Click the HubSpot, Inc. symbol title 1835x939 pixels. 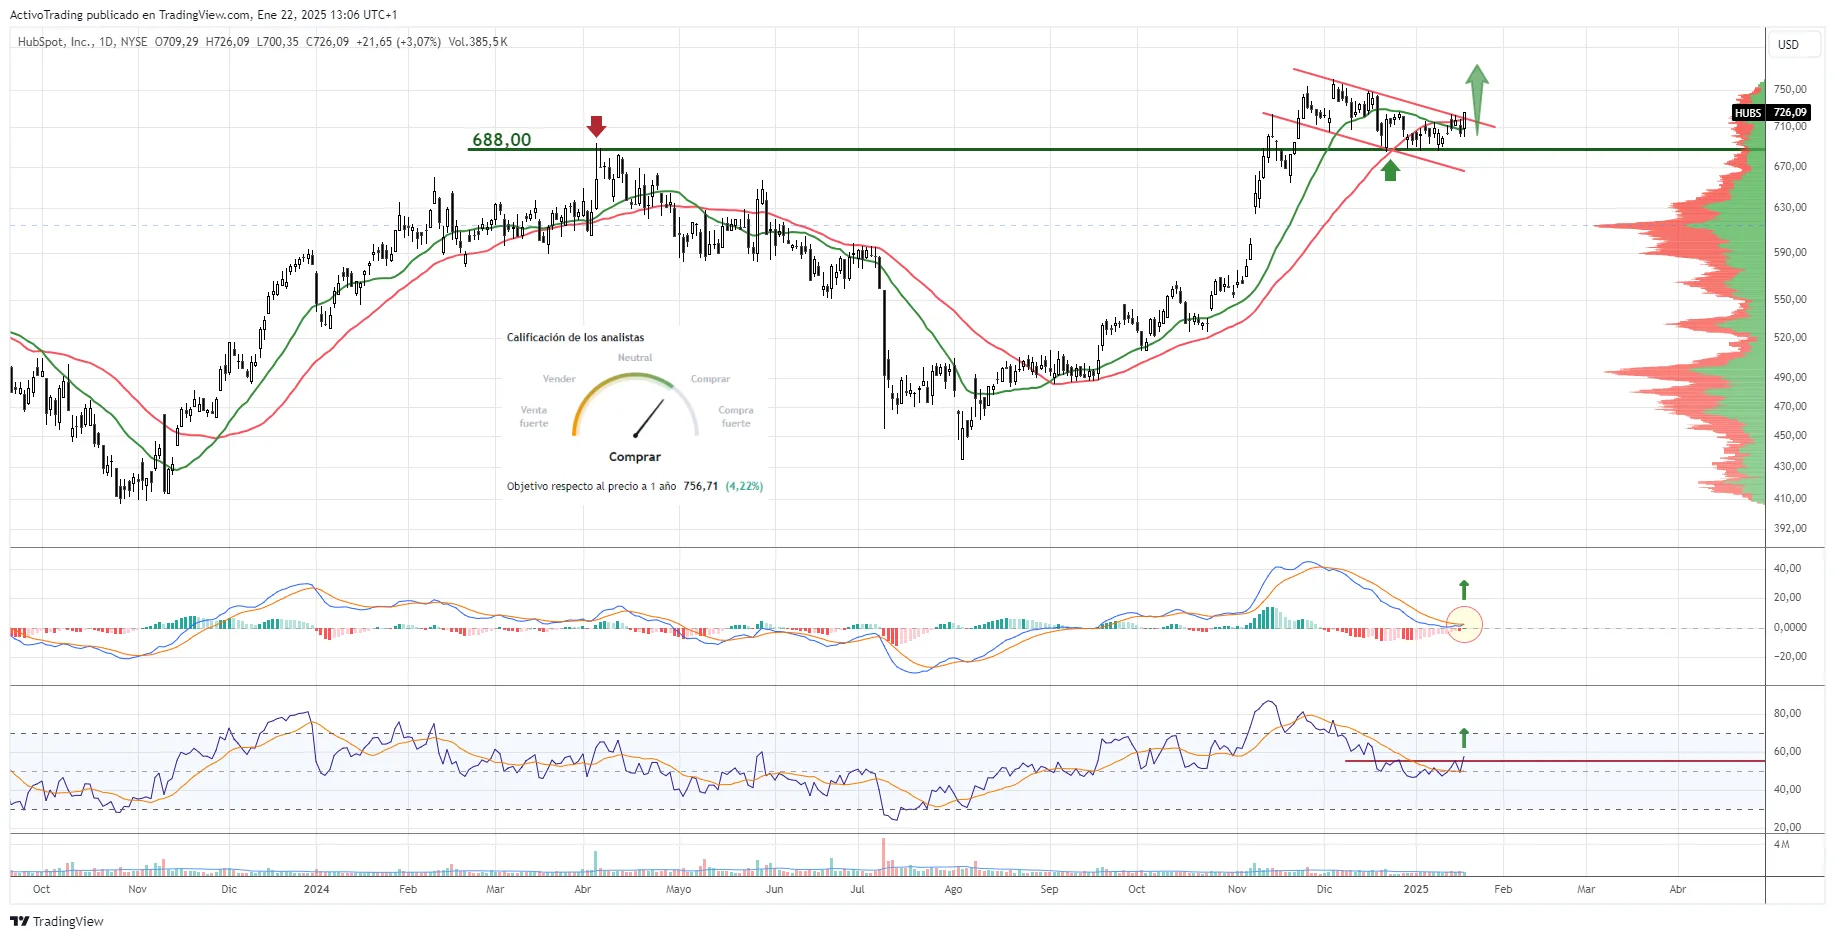point(55,42)
